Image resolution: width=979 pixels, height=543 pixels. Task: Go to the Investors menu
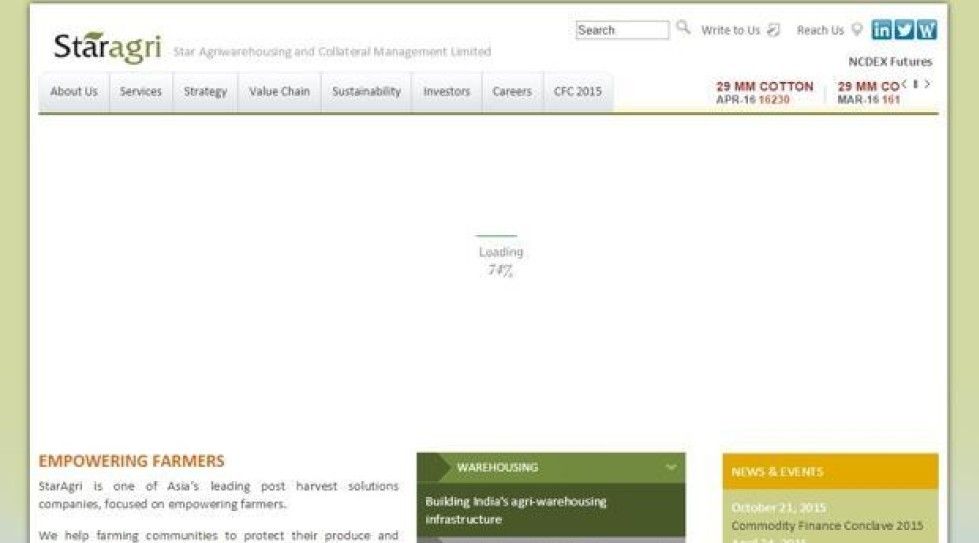(x=446, y=92)
